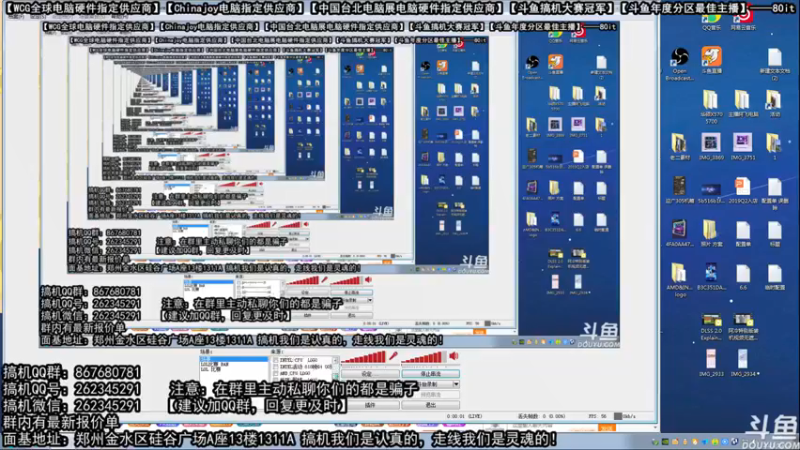The width and height of the screenshot is (800, 450).
Task: Click the sources list scroll-up arrow
Action: coord(335,360)
